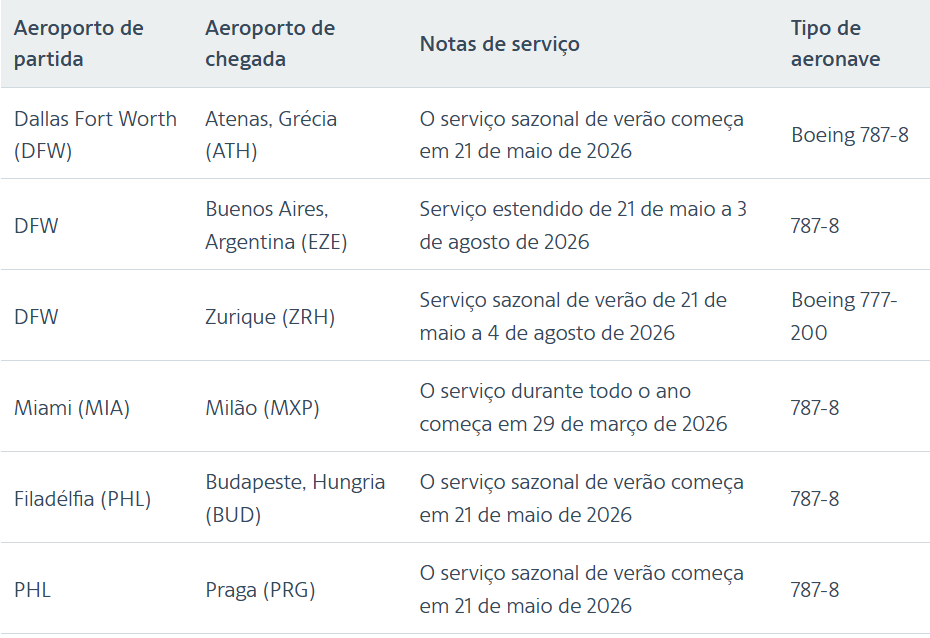The height and width of the screenshot is (638, 930).
Task: Select the Boeing 777-200 aircraft cell
Action: click(x=844, y=316)
